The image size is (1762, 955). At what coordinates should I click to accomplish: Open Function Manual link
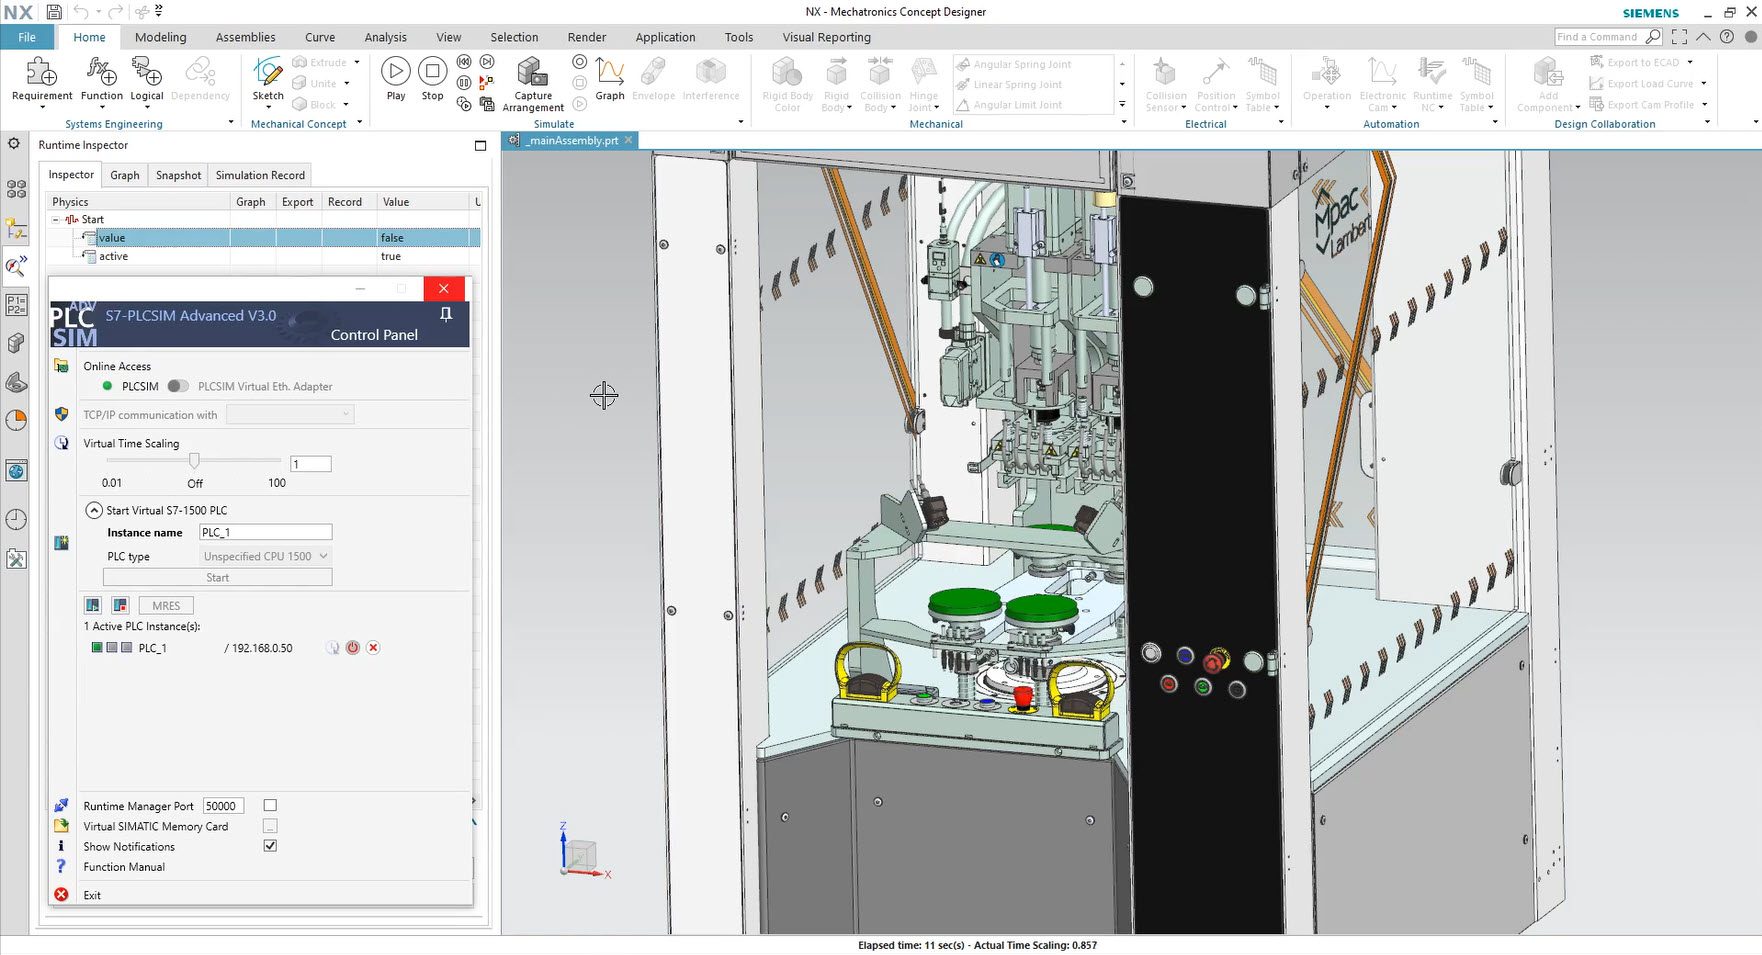[x=124, y=867]
